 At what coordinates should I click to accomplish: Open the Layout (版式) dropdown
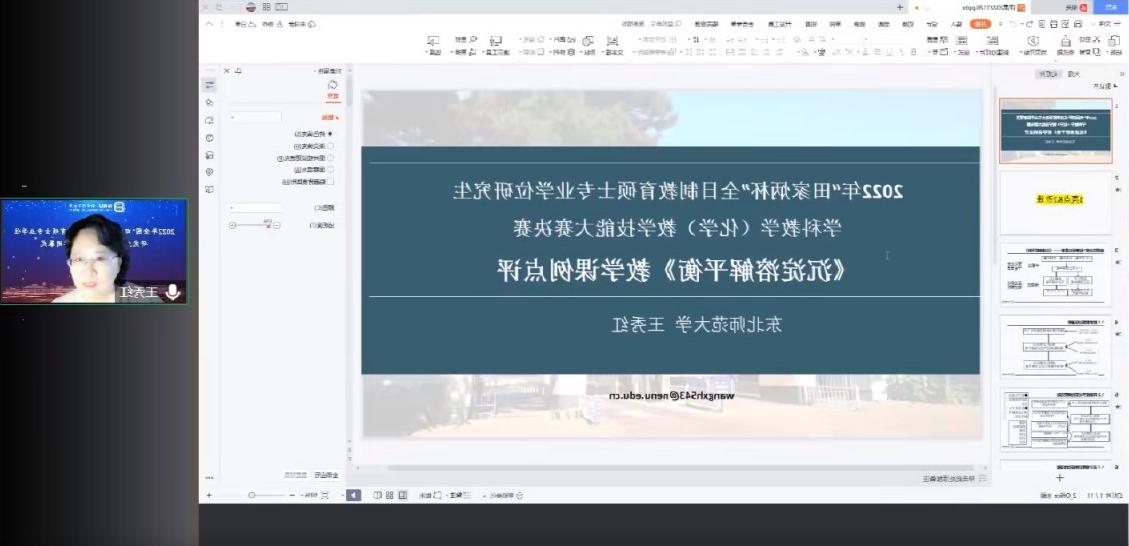[962, 52]
